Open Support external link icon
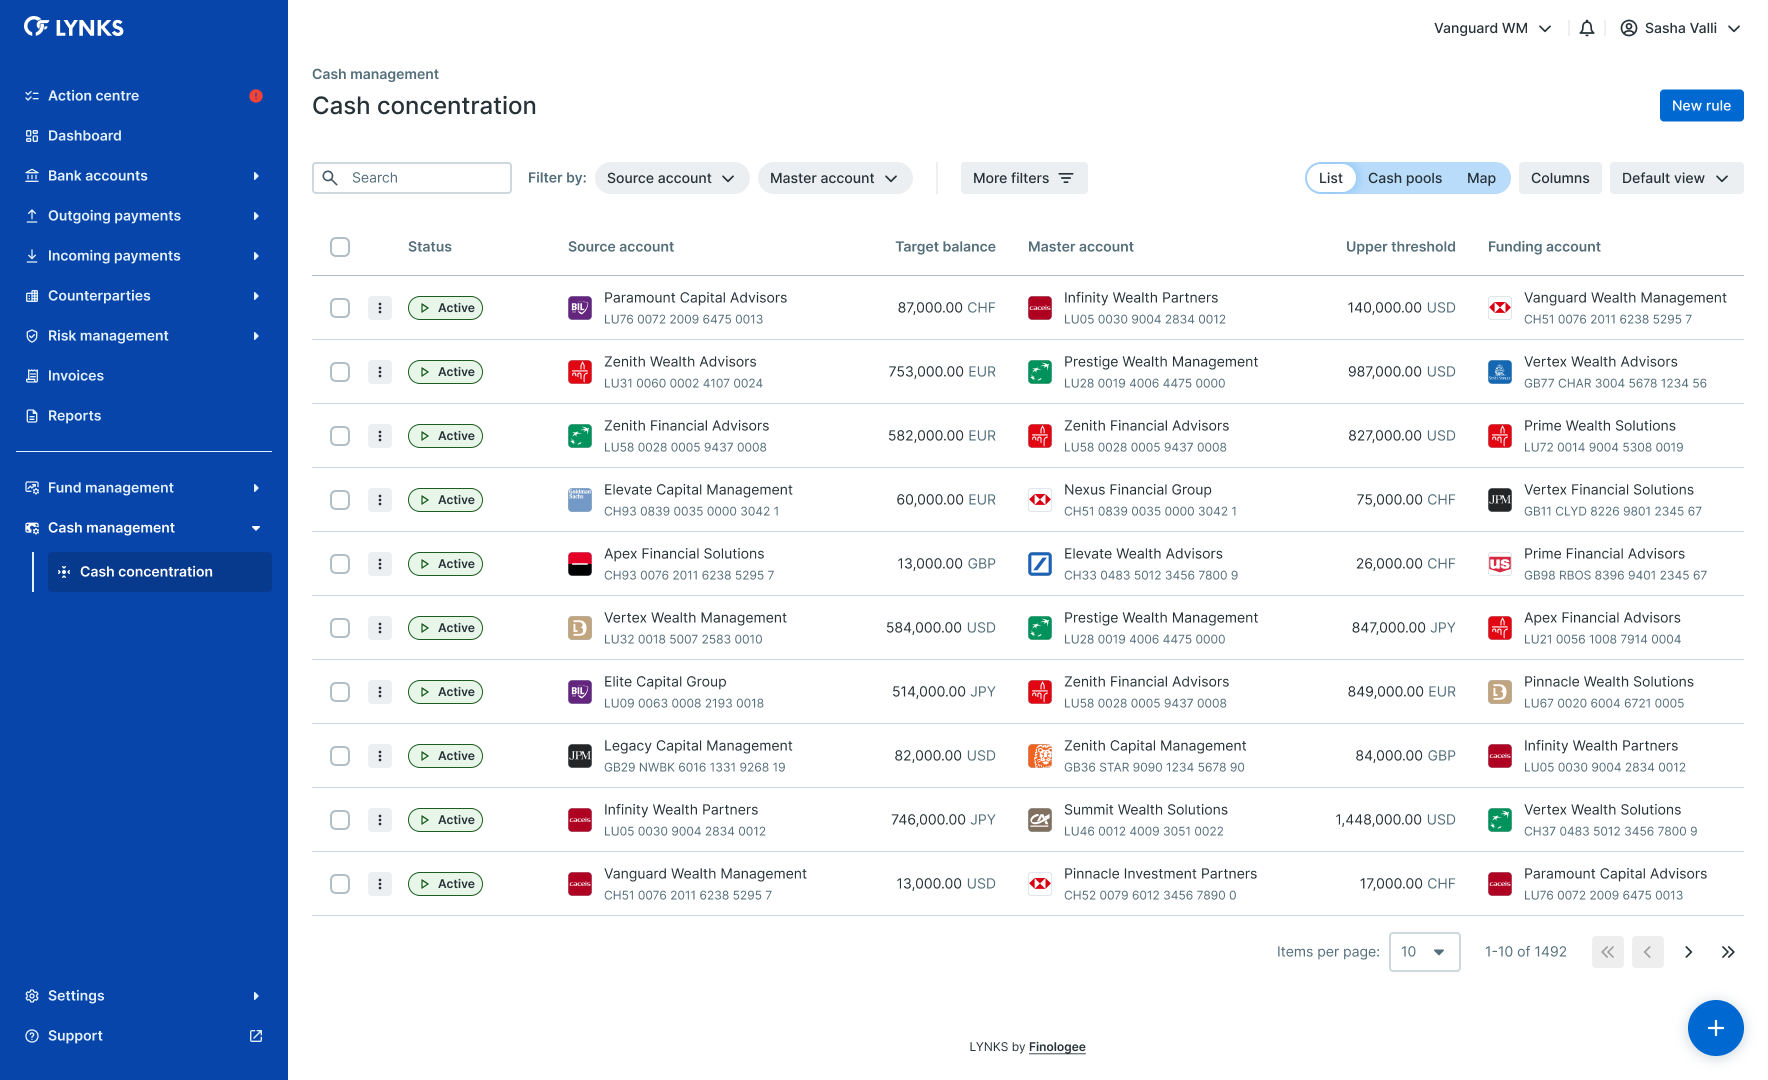The width and height of the screenshot is (1768, 1080). (x=256, y=1036)
